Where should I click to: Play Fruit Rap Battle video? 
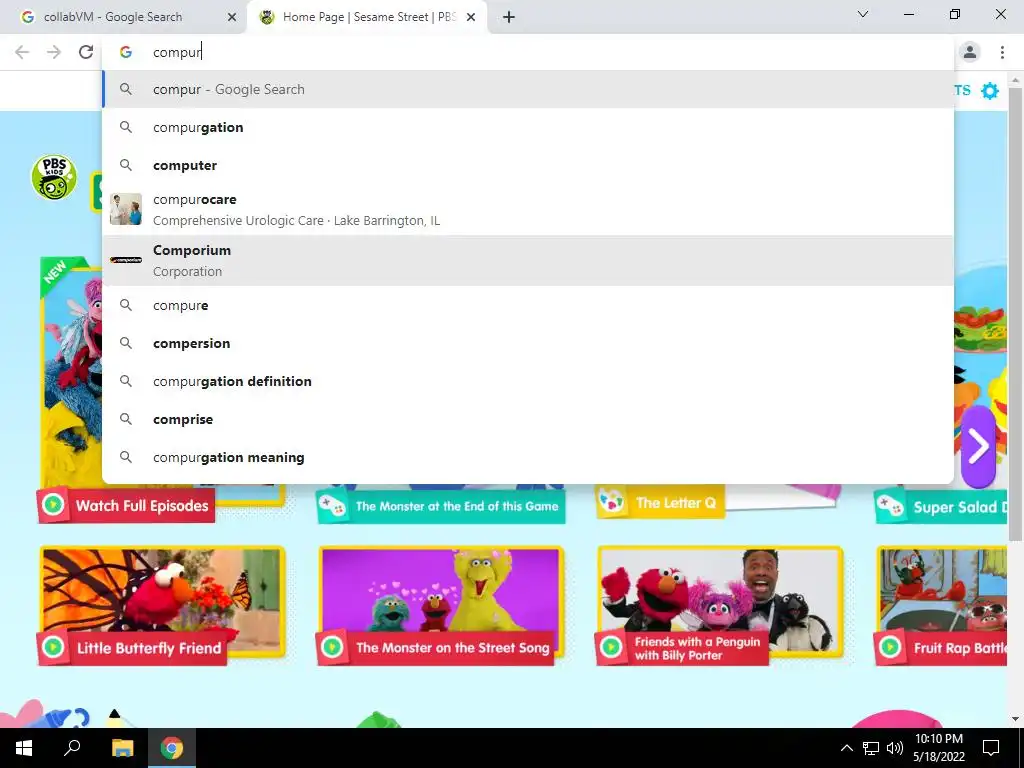942,605
